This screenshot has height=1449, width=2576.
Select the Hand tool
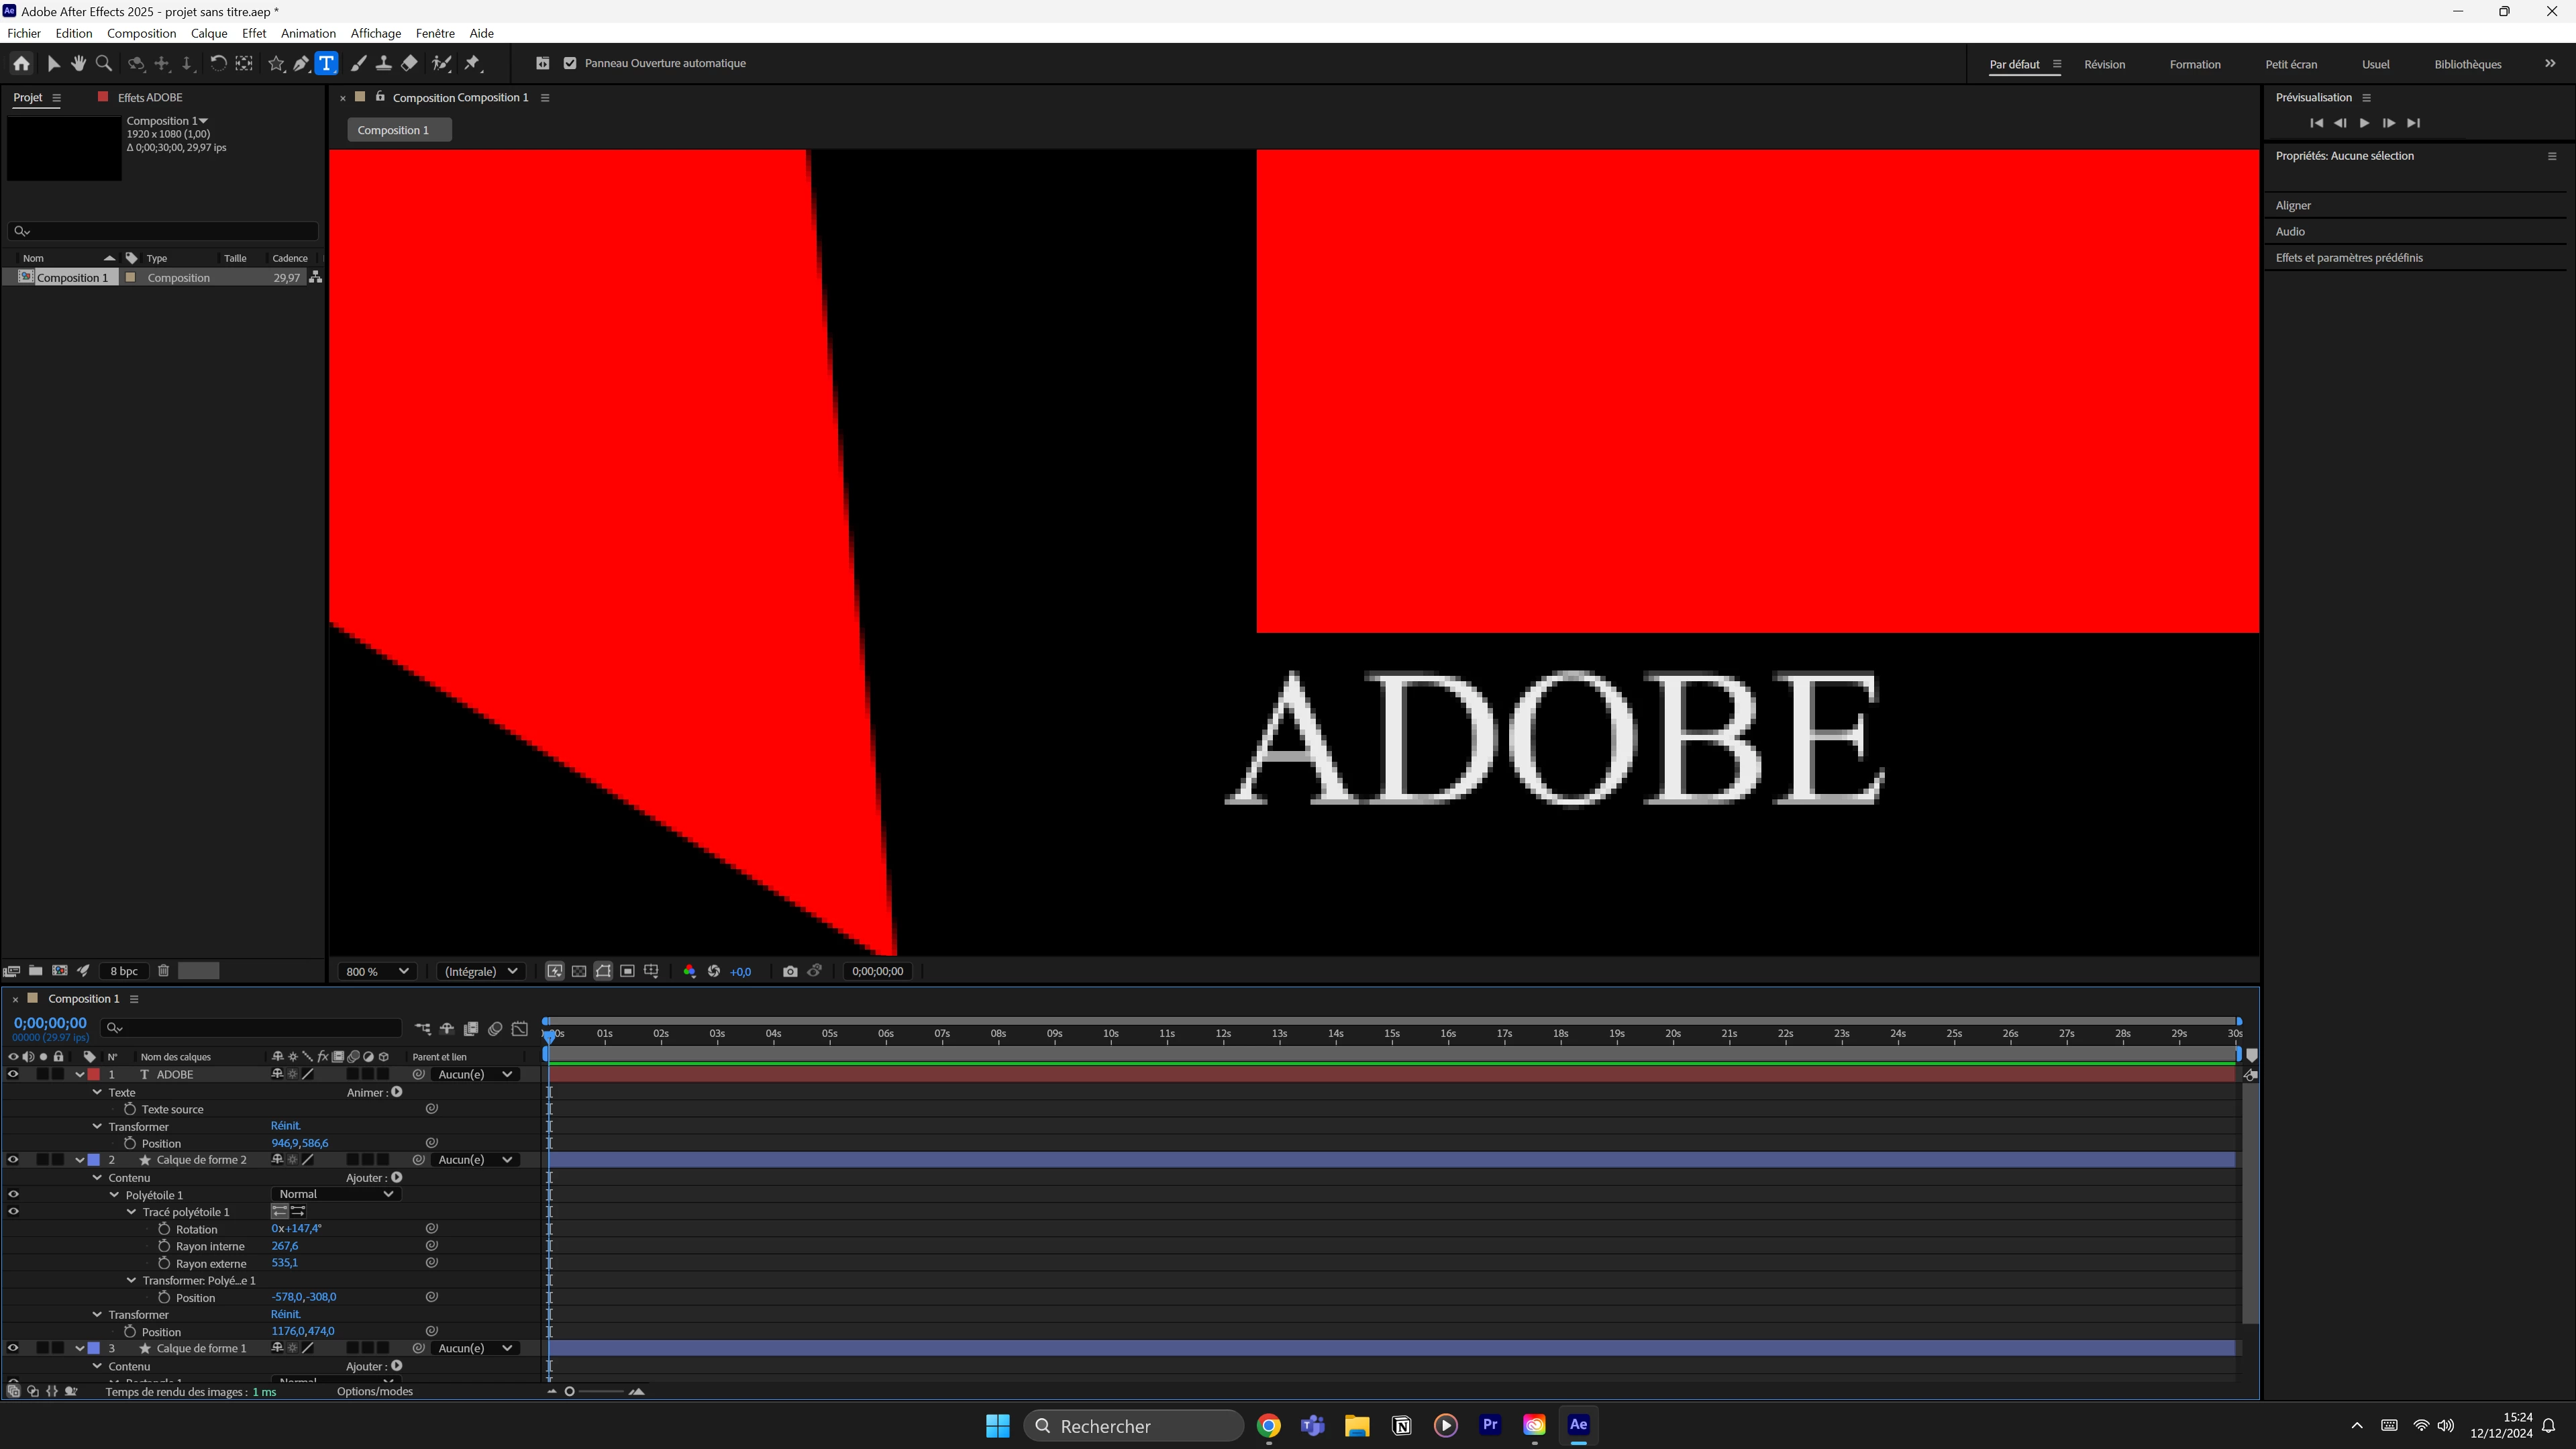78,64
